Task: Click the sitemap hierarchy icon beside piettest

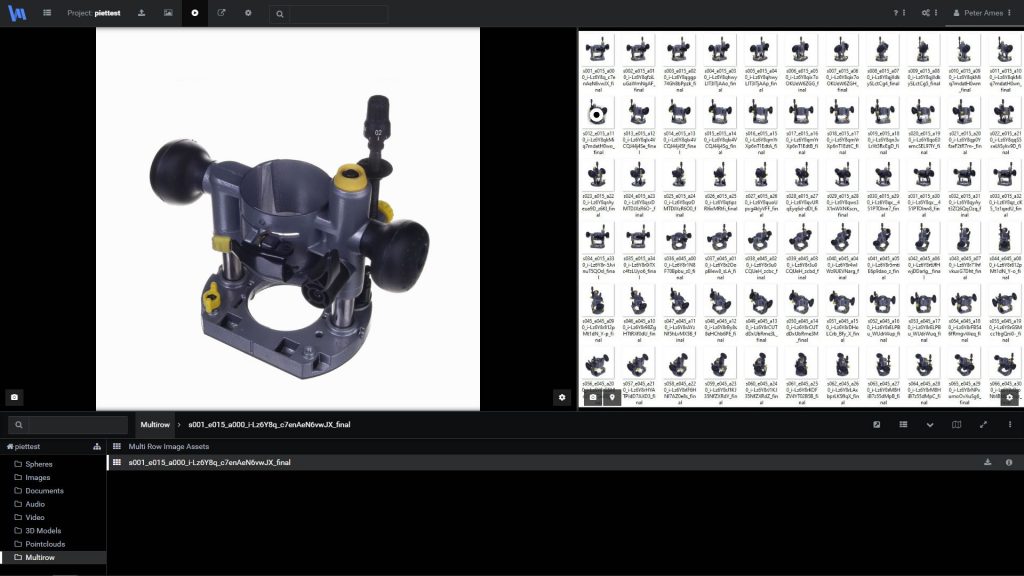Action: coord(97,447)
